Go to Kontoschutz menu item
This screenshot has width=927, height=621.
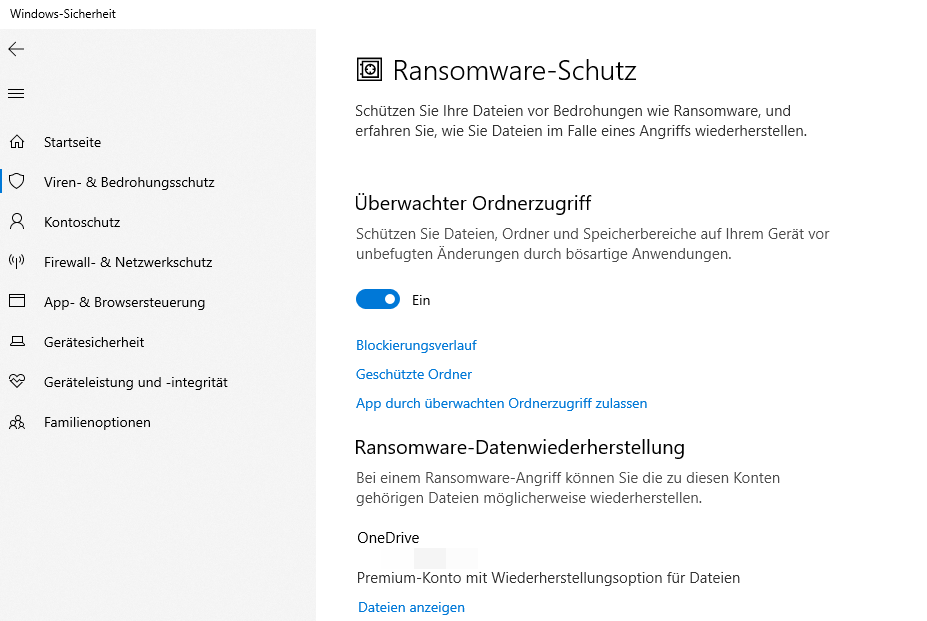[x=82, y=222]
